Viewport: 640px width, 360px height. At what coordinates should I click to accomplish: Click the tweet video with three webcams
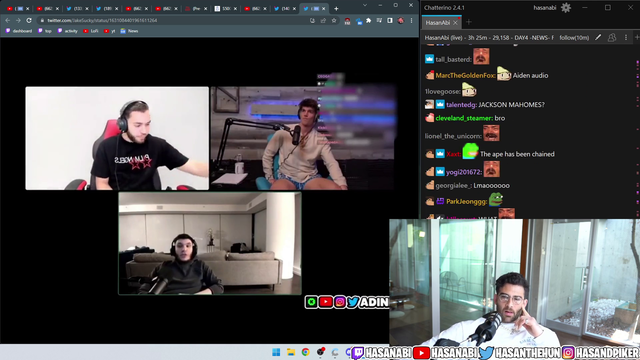click(x=210, y=190)
